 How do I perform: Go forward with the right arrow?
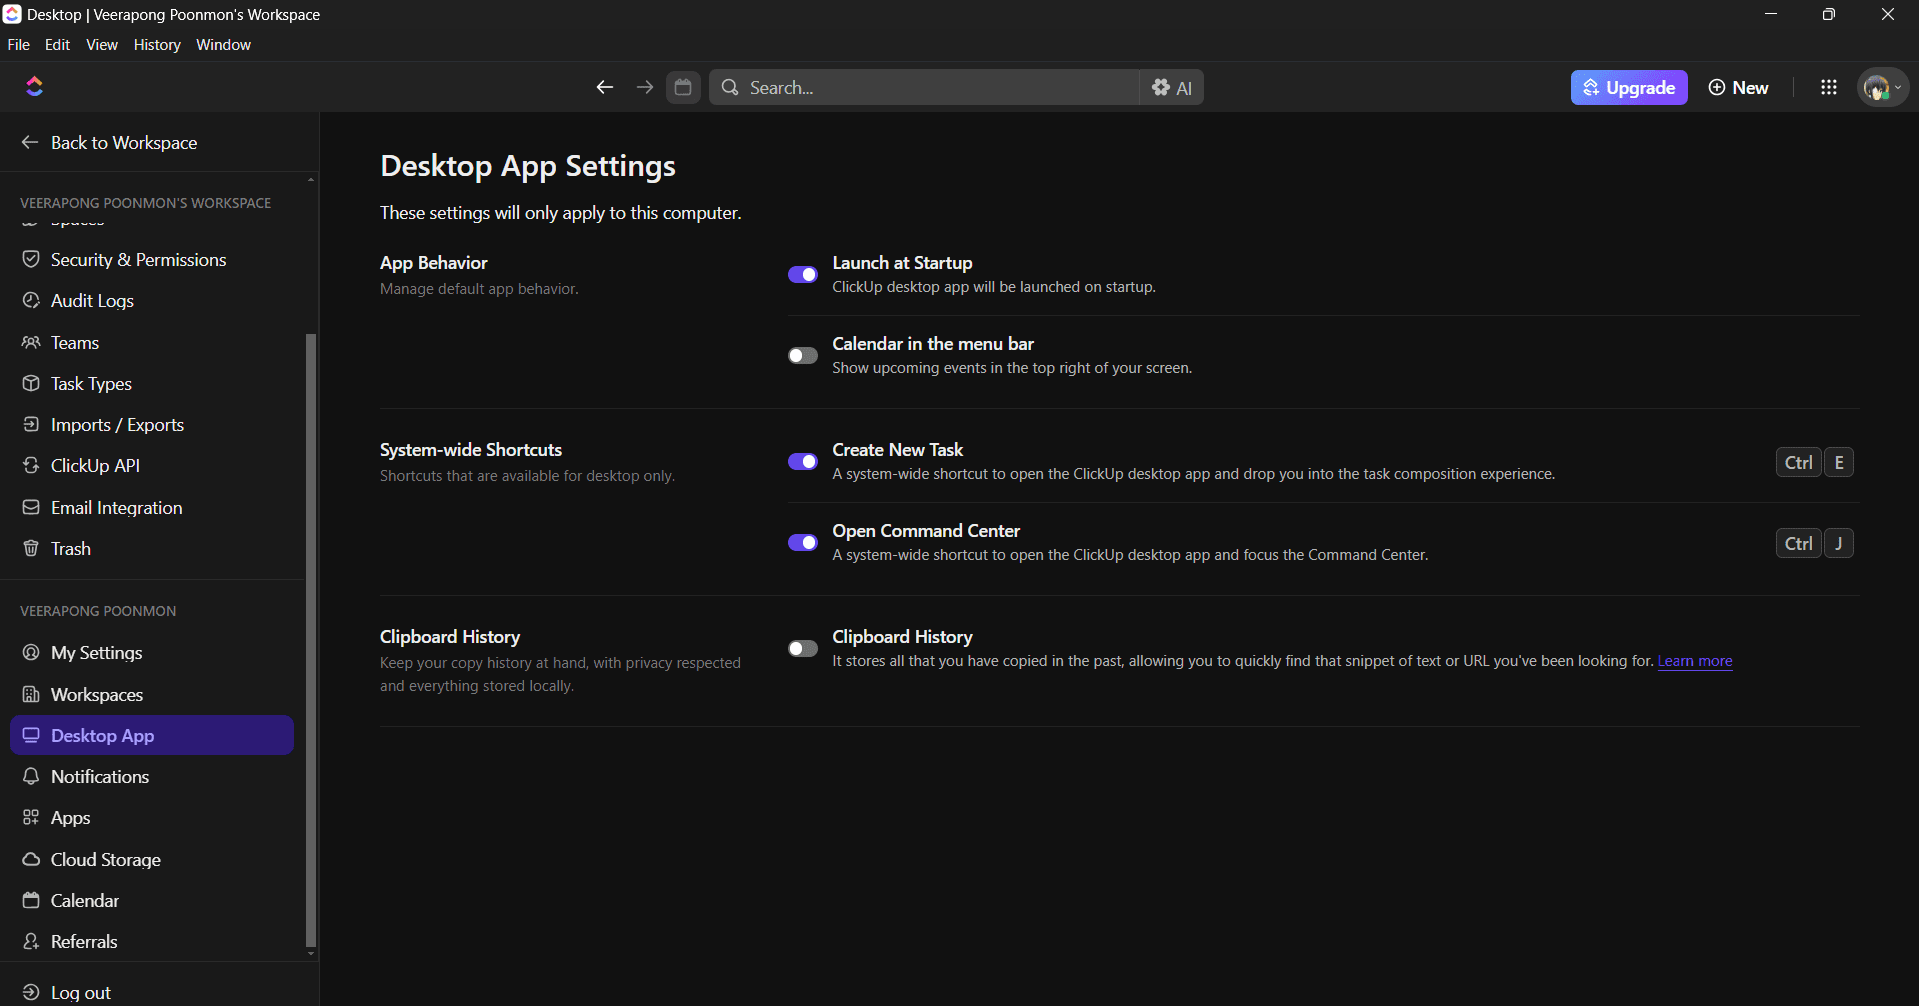point(645,87)
